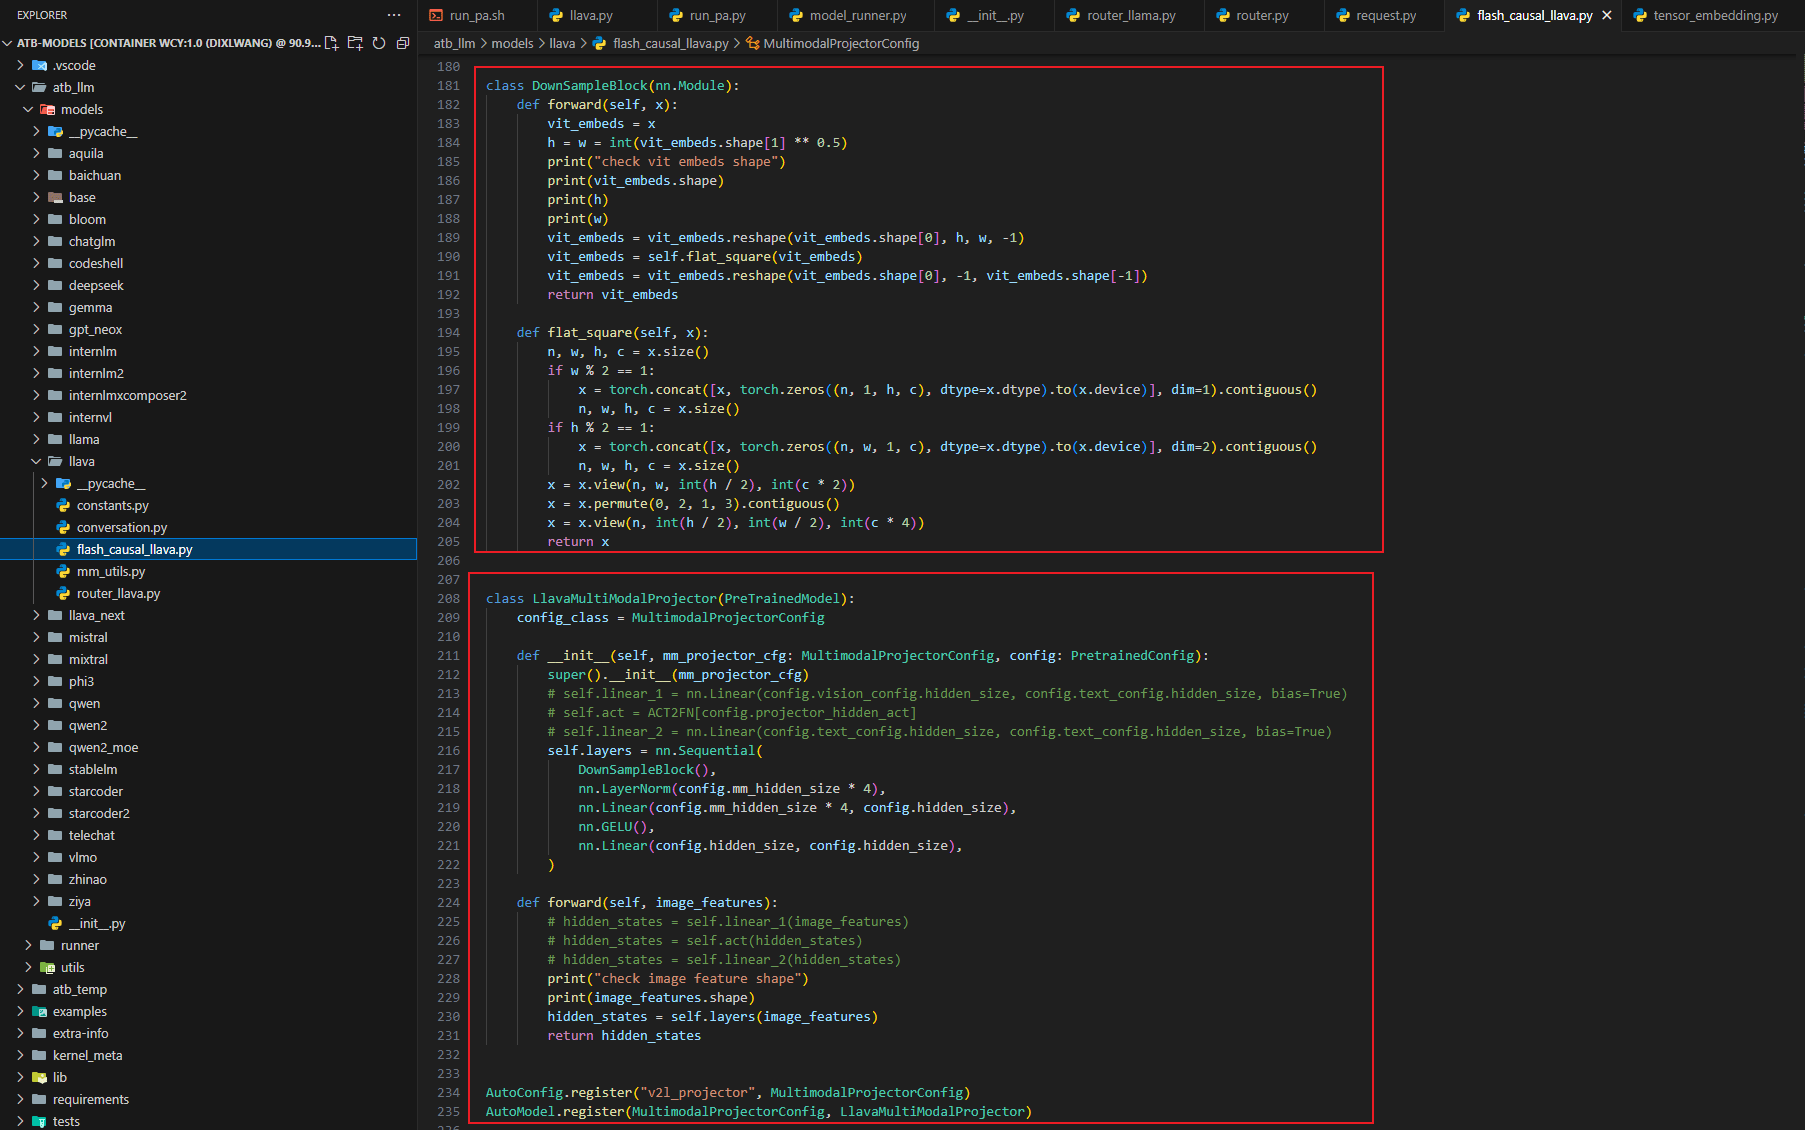This screenshot has width=1805, height=1130.
Task: Open the tensor_embedding.py tab
Action: click(1715, 15)
